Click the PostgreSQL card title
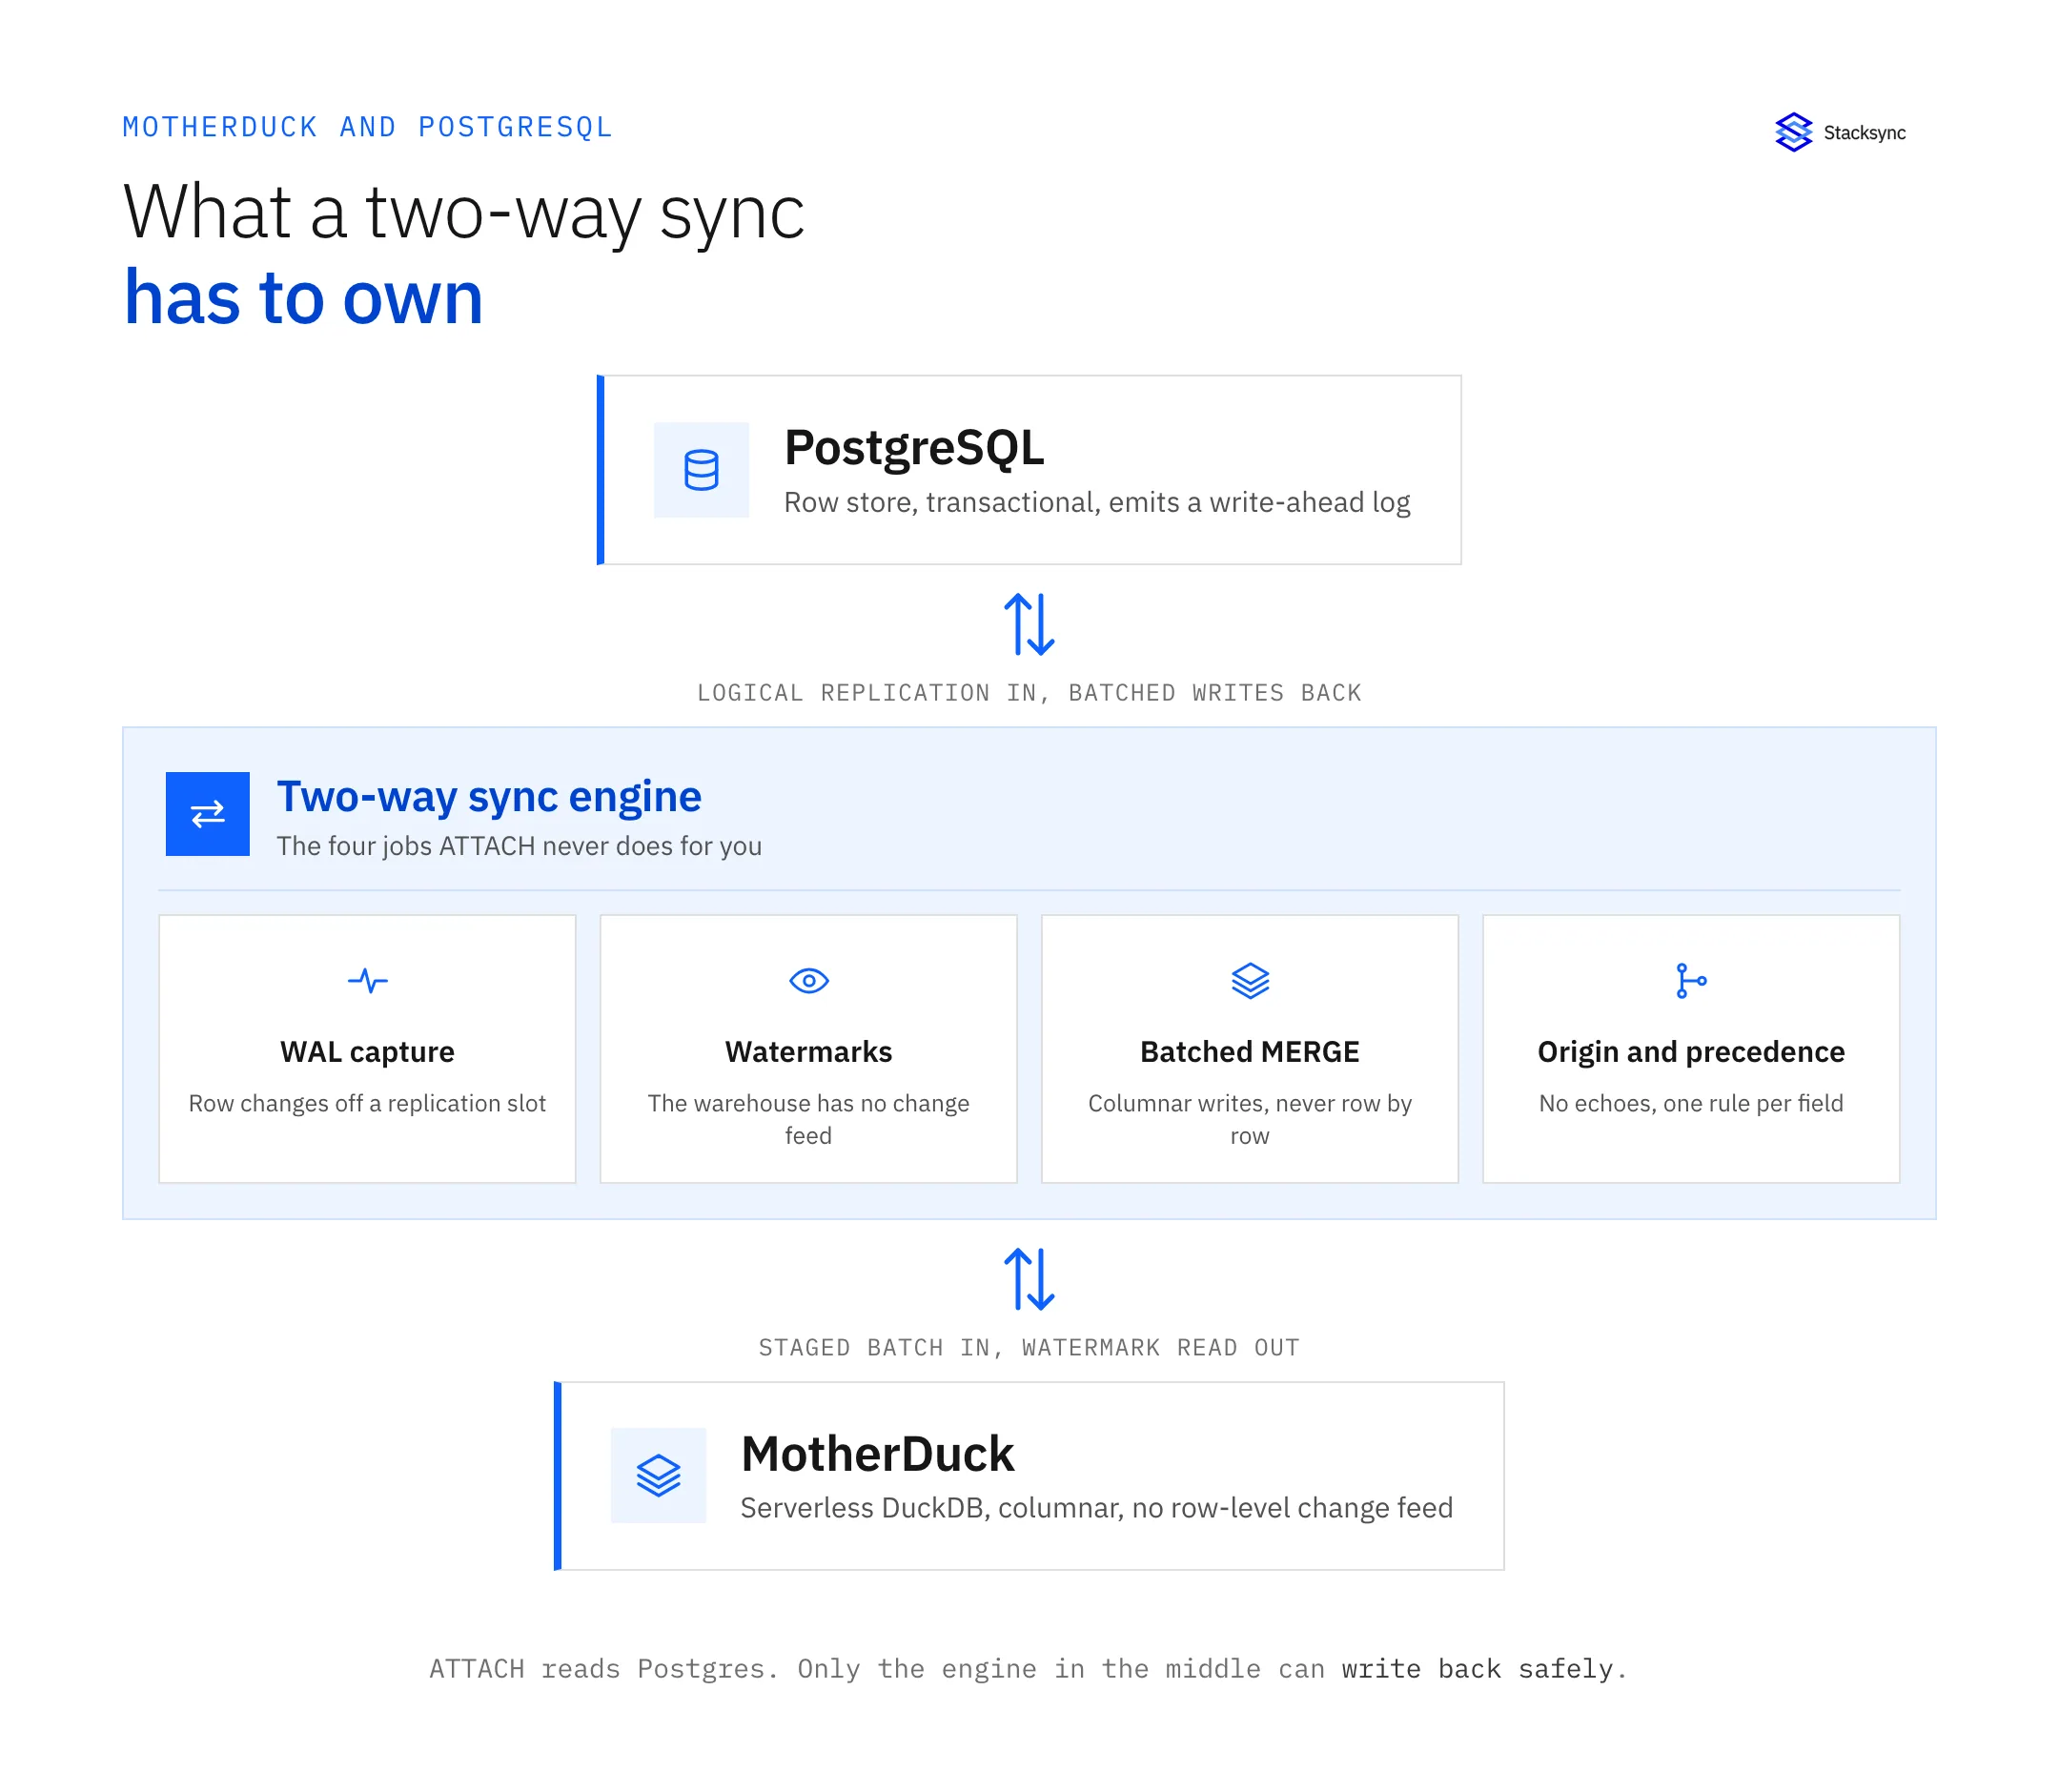Image resolution: width=2059 pixels, height=1792 pixels. click(914, 447)
